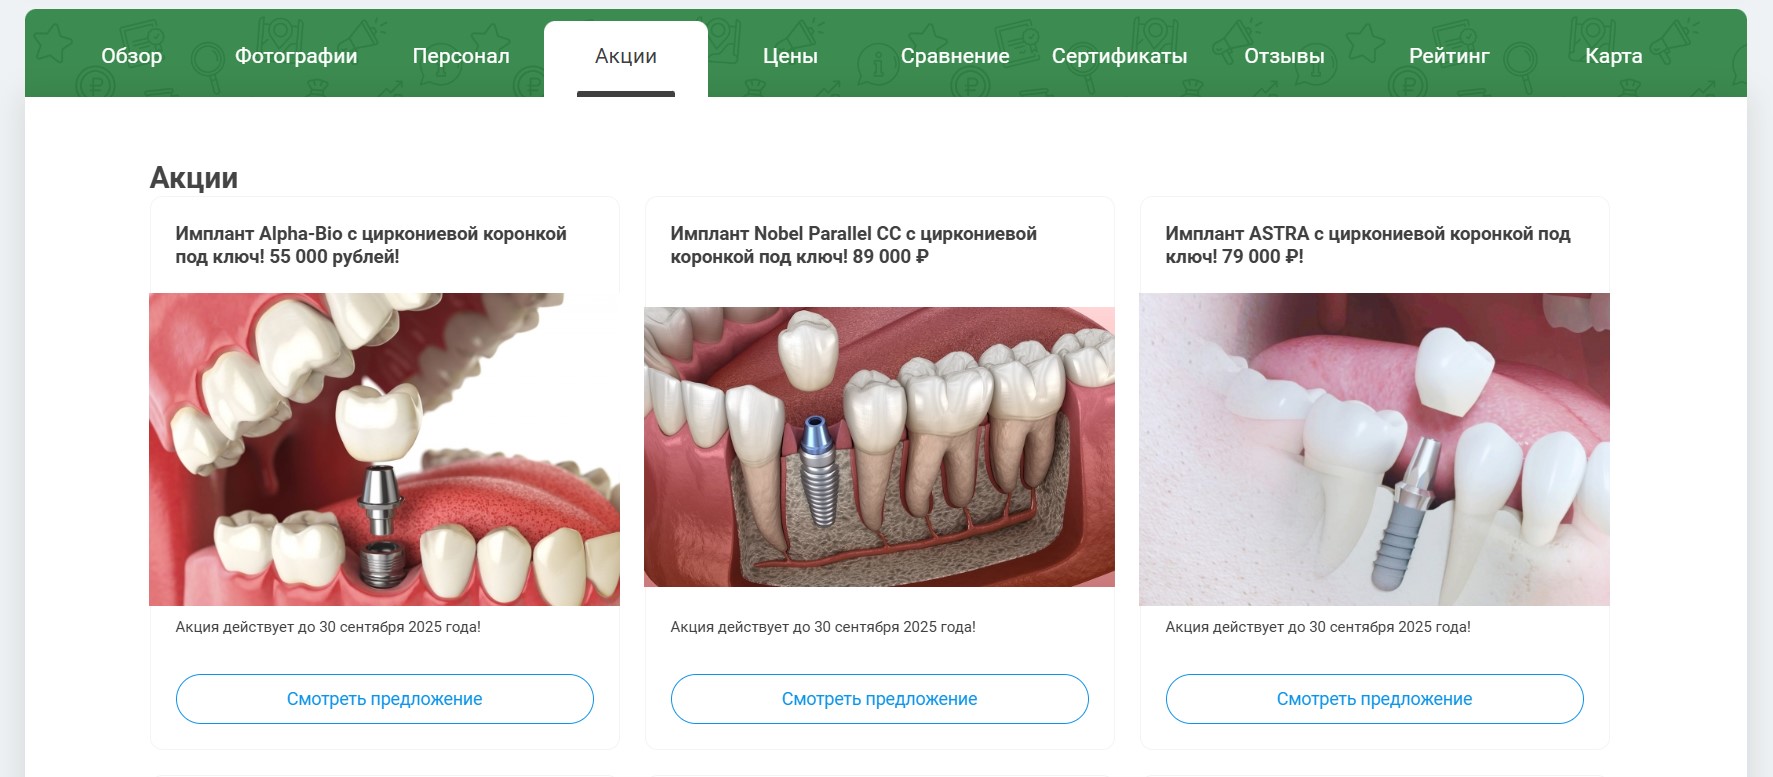Screen dimensions: 1773x777
Task: Open the Nobel Parallel CC implant image
Action: [x=879, y=447]
